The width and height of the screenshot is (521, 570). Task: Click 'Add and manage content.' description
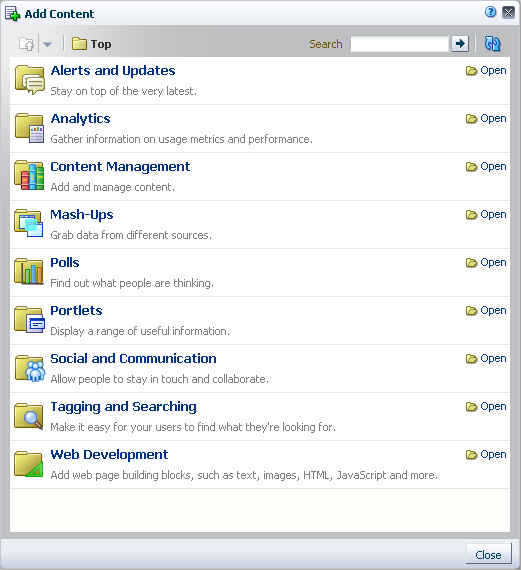[113, 187]
